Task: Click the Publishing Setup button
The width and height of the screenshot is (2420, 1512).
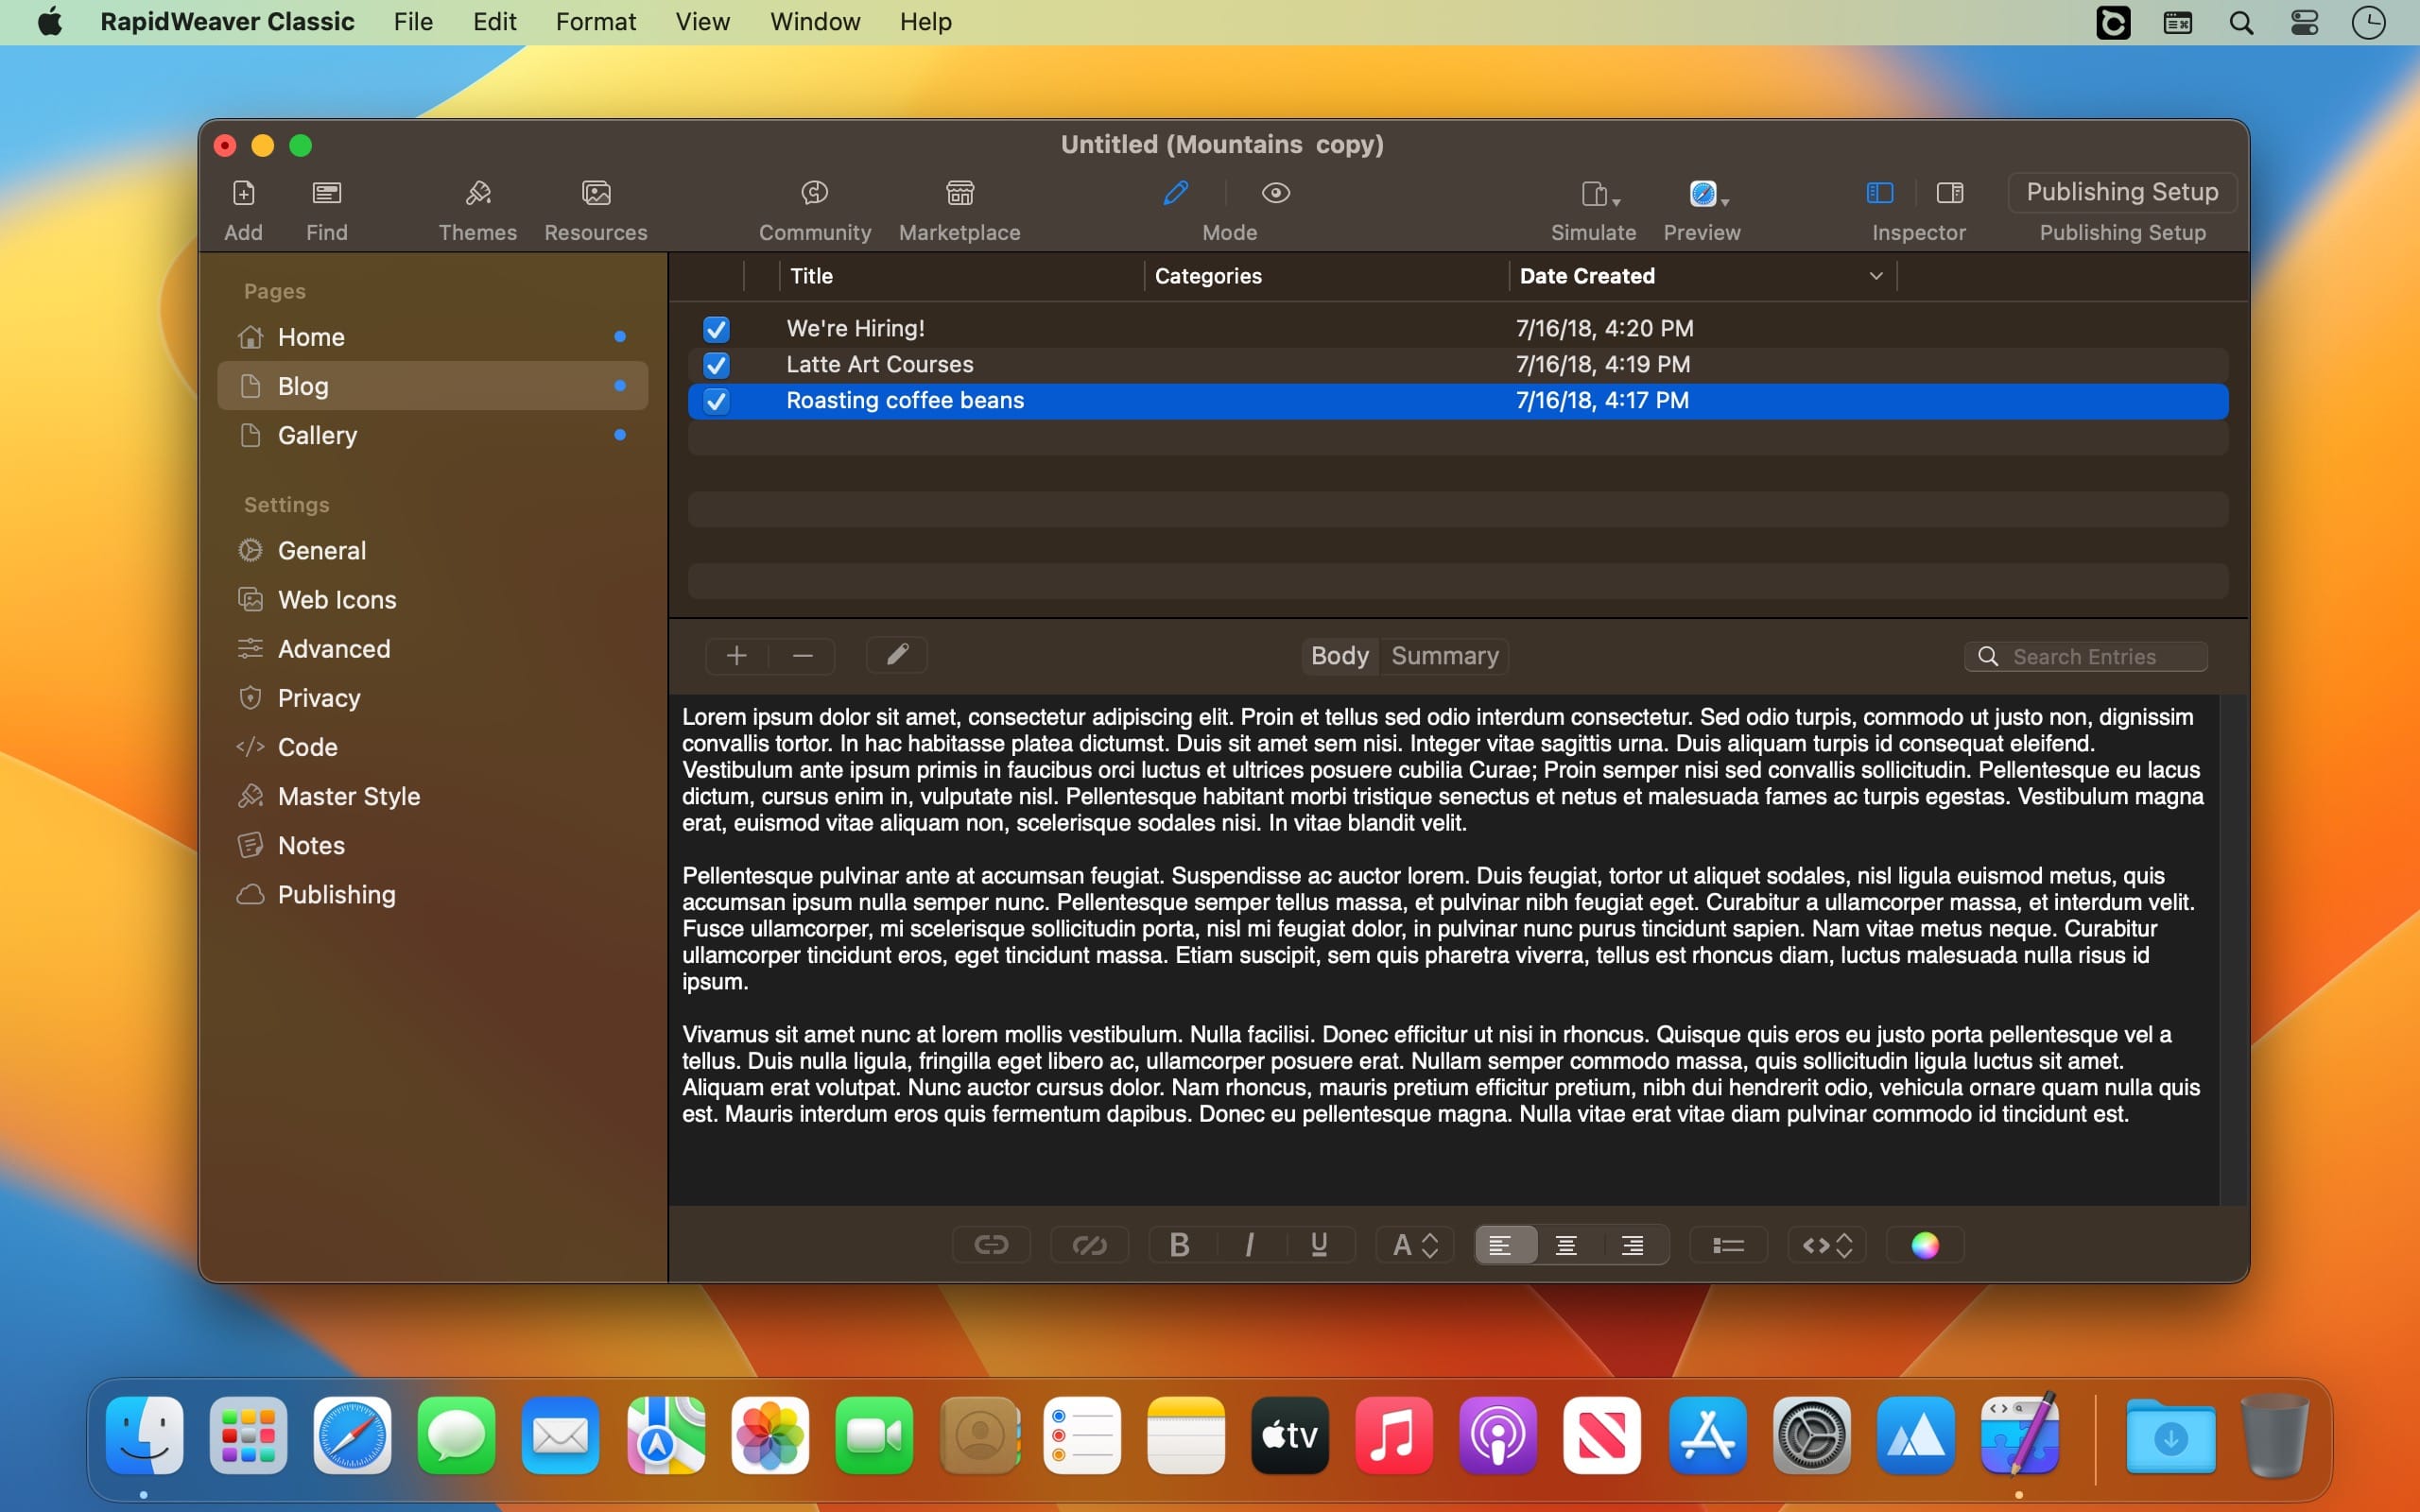Action: click(2122, 192)
